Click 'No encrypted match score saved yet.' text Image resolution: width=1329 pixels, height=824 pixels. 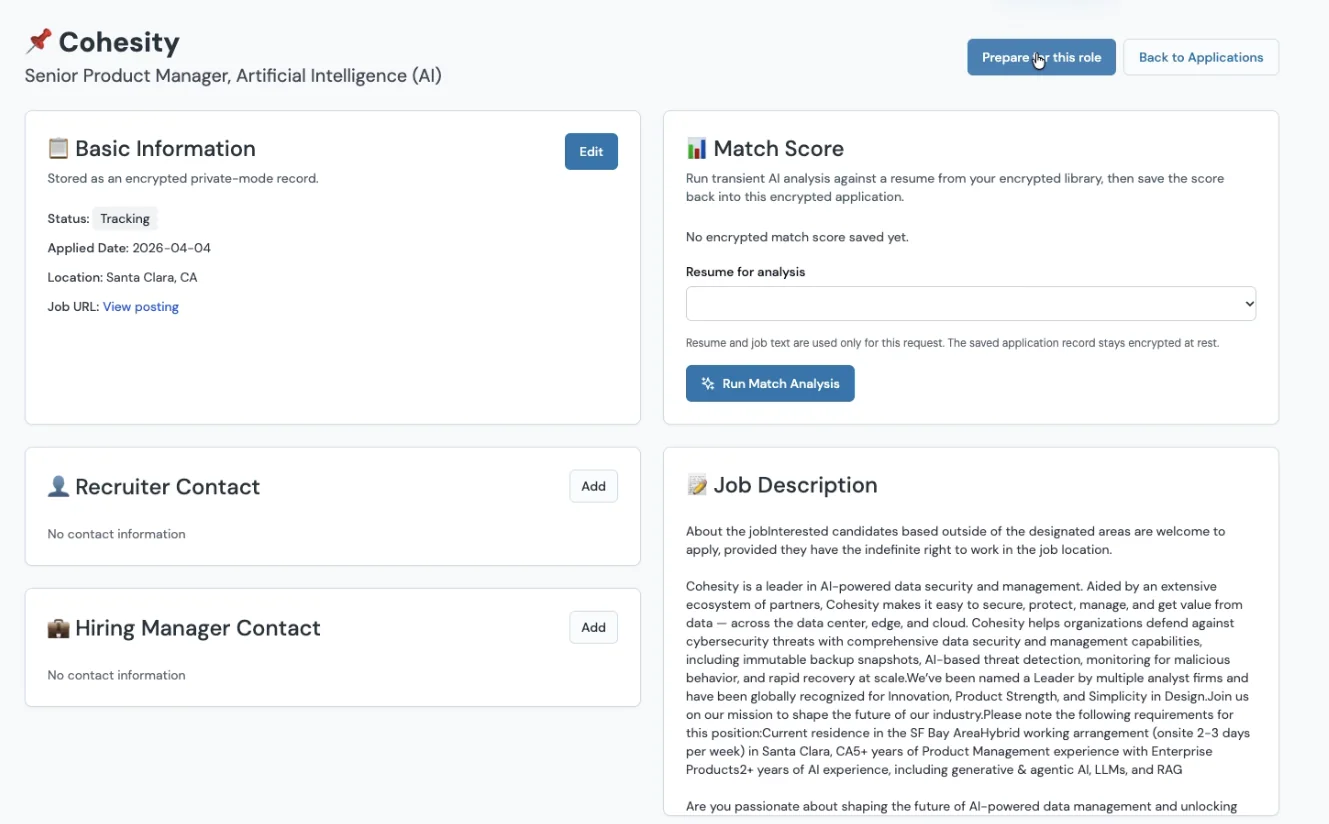(797, 237)
